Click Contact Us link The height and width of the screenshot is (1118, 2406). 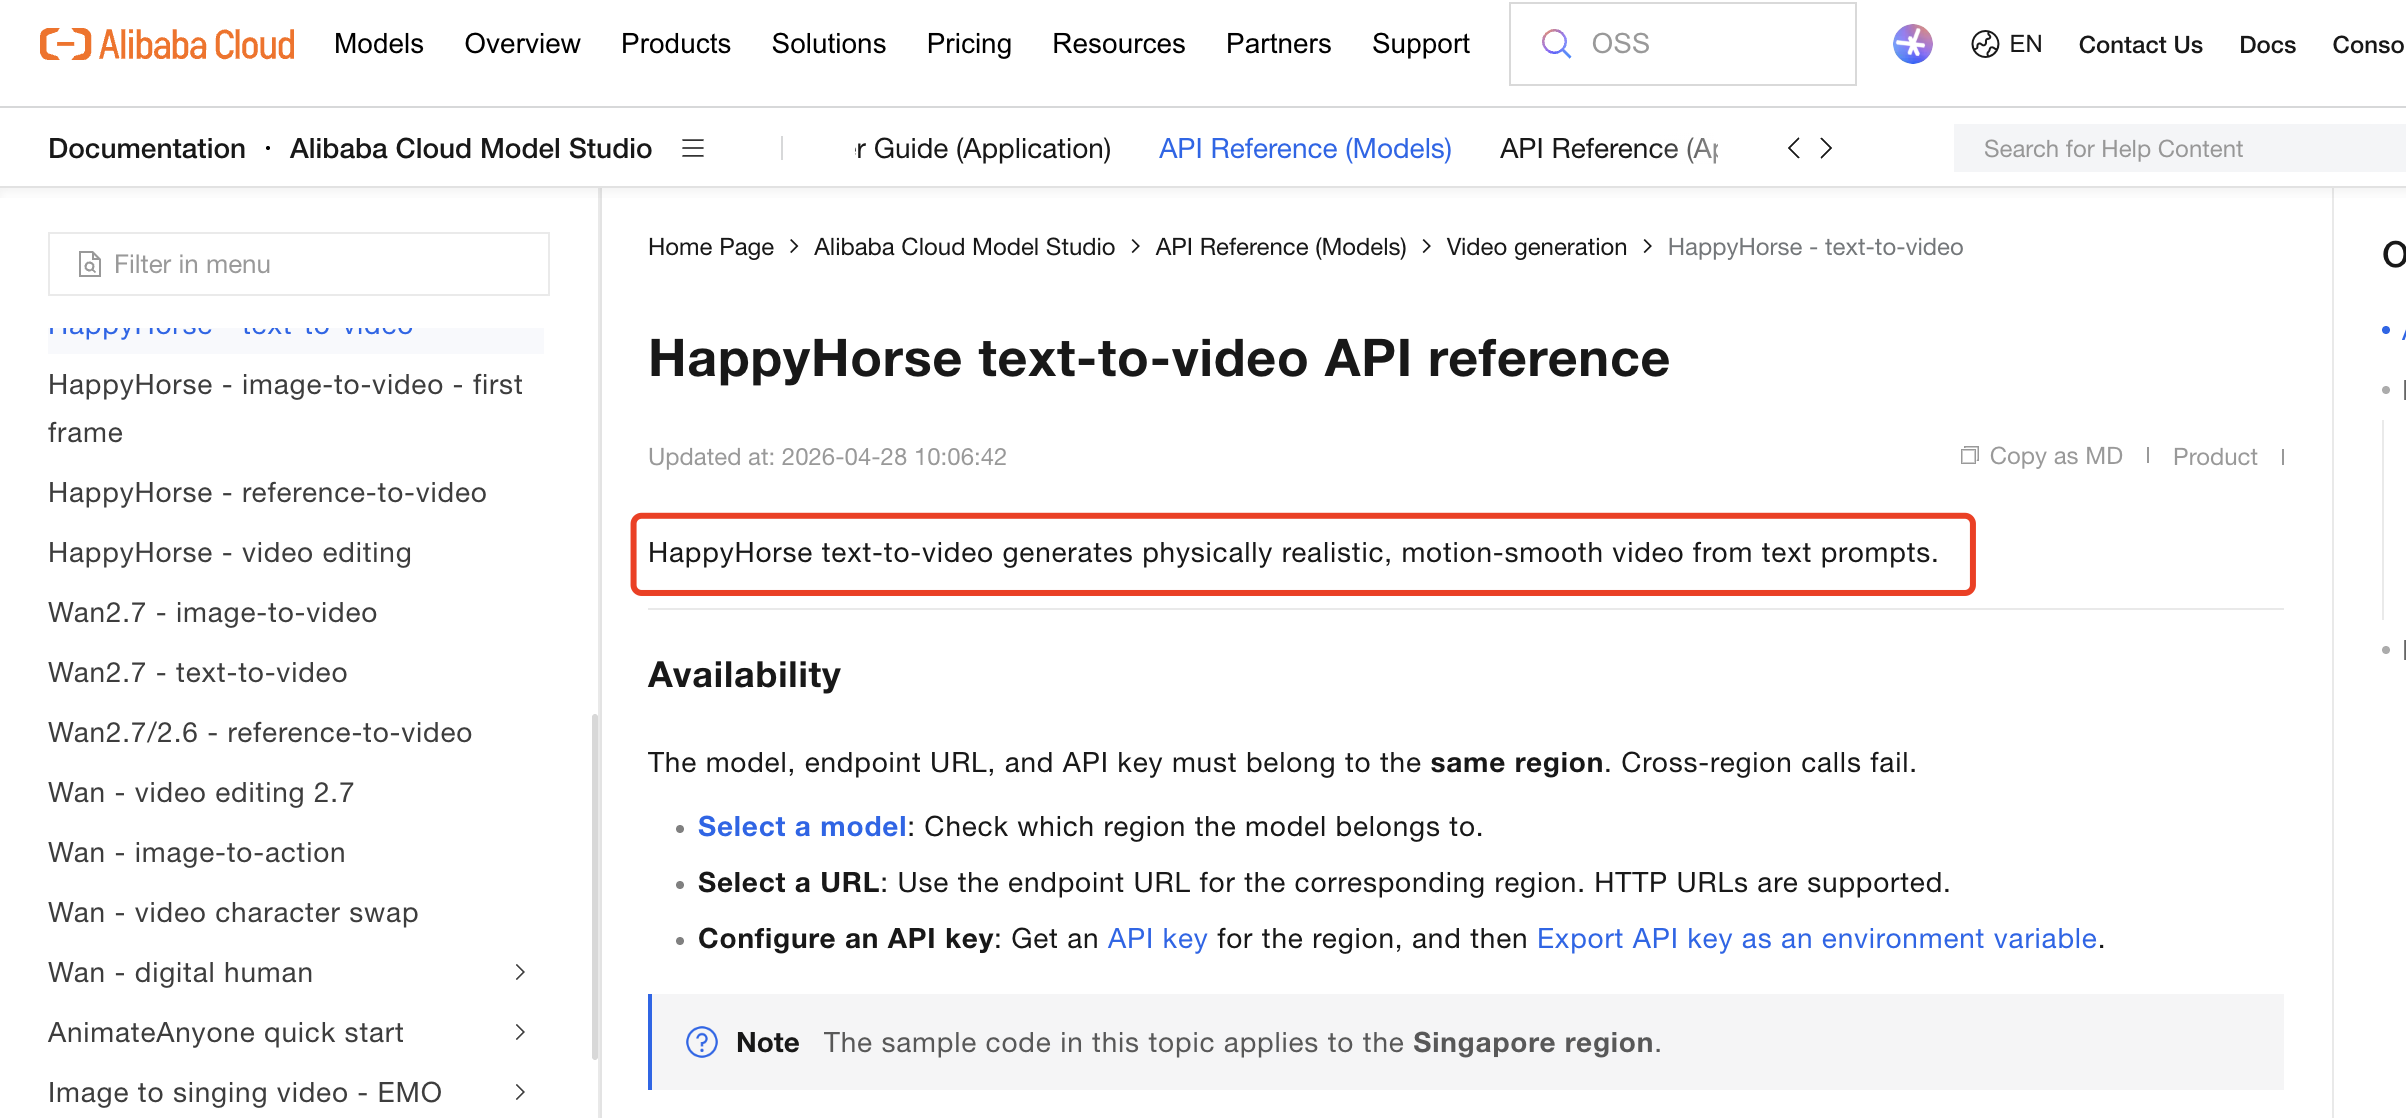click(x=2141, y=44)
